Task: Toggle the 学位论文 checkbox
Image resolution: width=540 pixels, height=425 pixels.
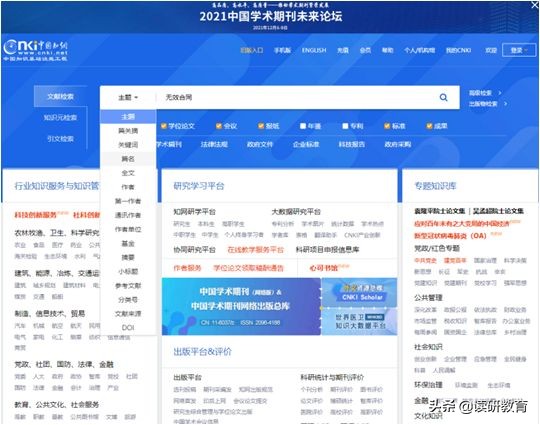Action: (164, 126)
